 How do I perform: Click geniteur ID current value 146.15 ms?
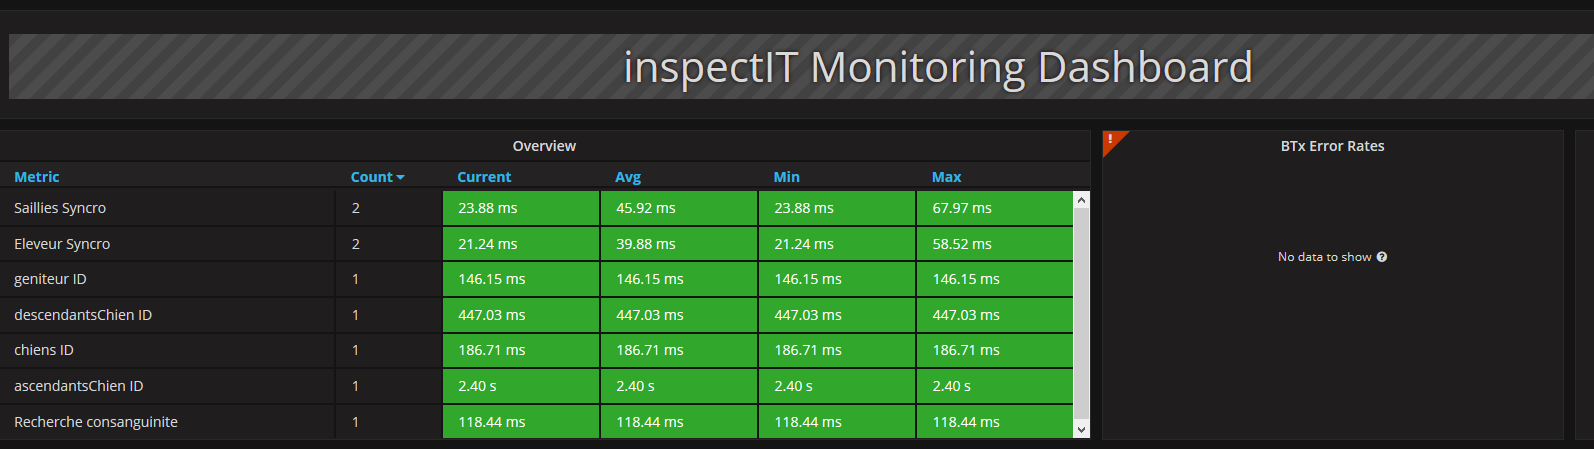(521, 279)
